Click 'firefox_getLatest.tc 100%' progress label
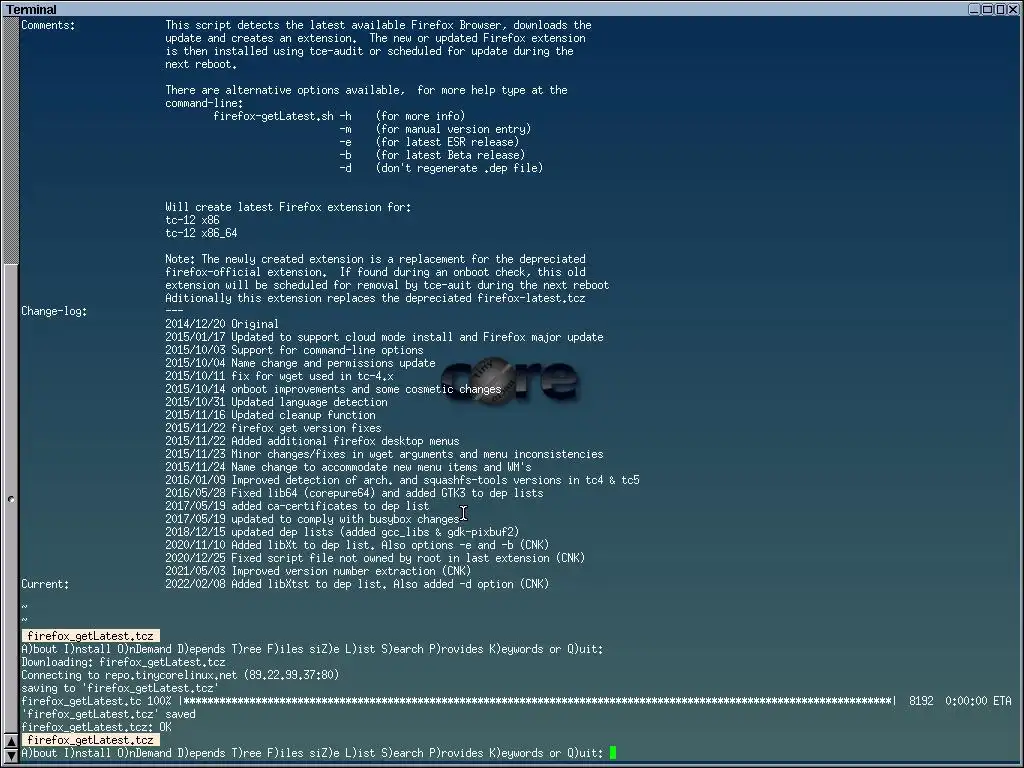The width and height of the screenshot is (1024, 768). pyautogui.click(x=97, y=701)
